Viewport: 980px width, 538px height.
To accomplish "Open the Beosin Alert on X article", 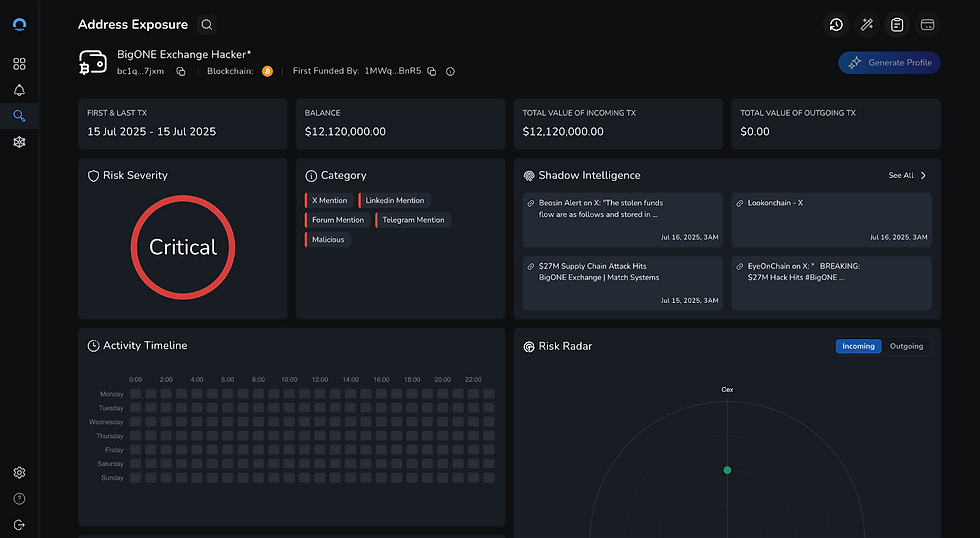I will [622, 220].
